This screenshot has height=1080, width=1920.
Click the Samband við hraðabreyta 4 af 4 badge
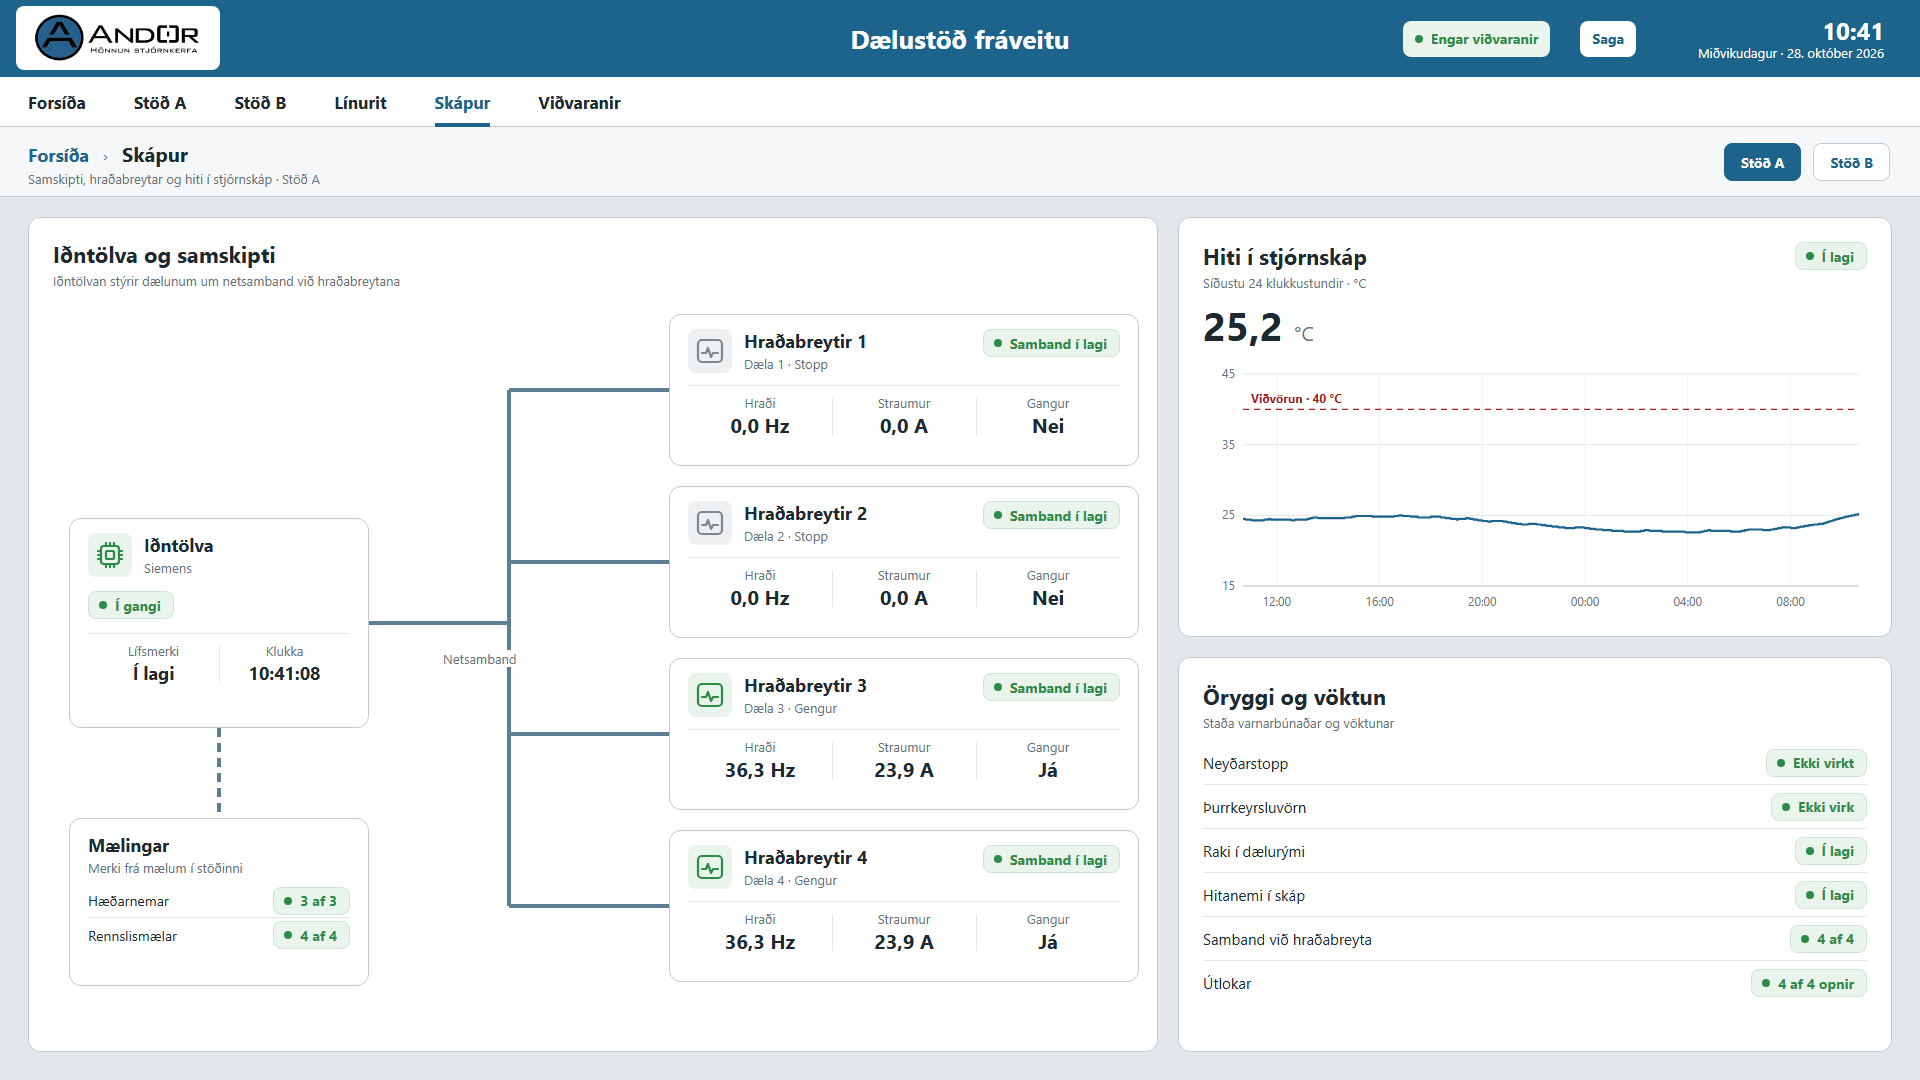pos(1828,940)
